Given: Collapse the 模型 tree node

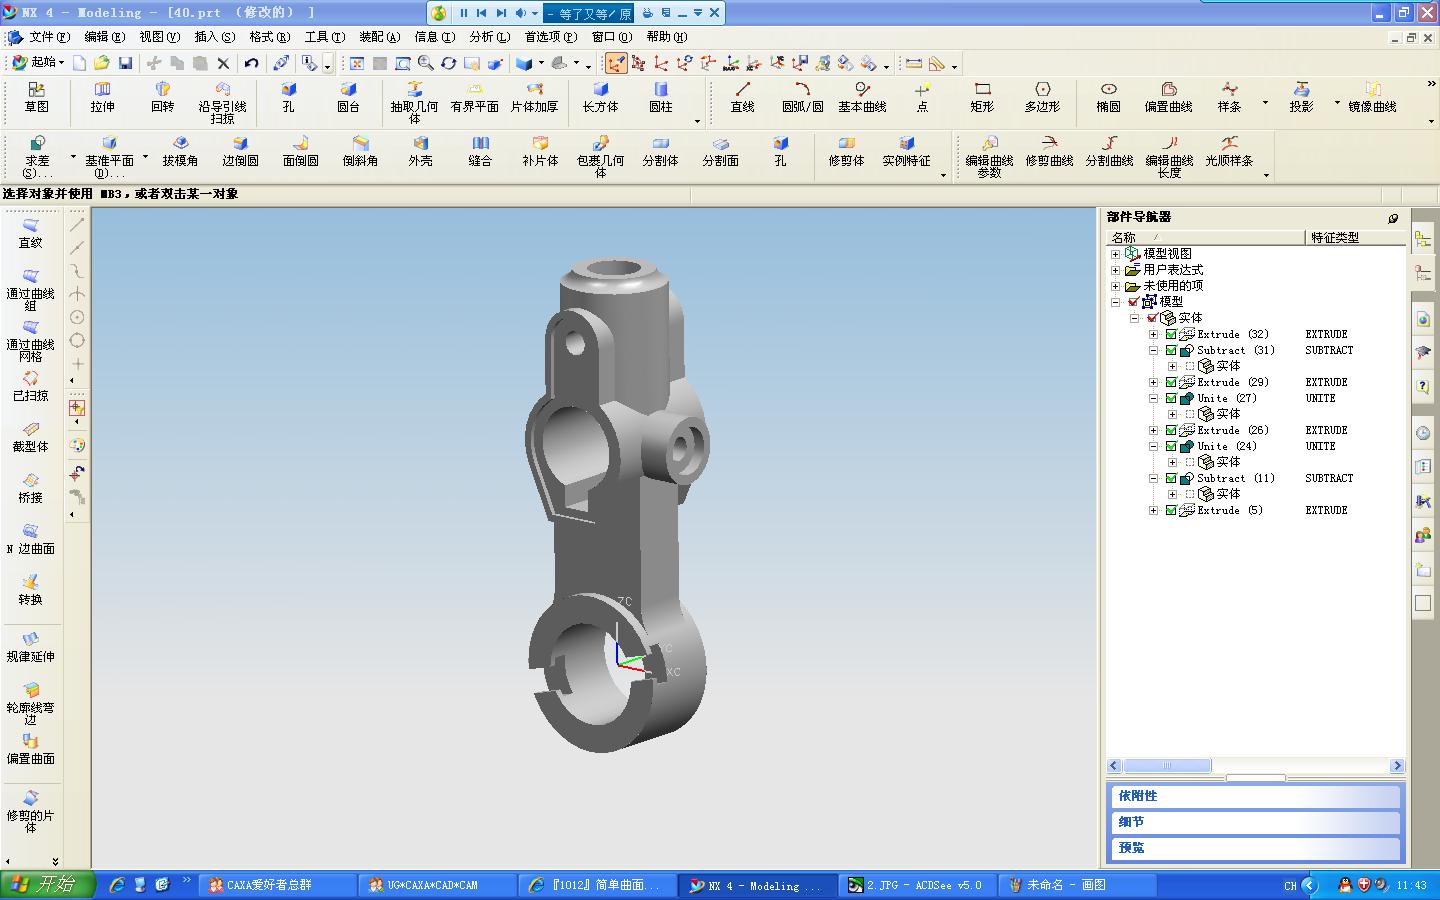Looking at the screenshot, I should point(1116,302).
